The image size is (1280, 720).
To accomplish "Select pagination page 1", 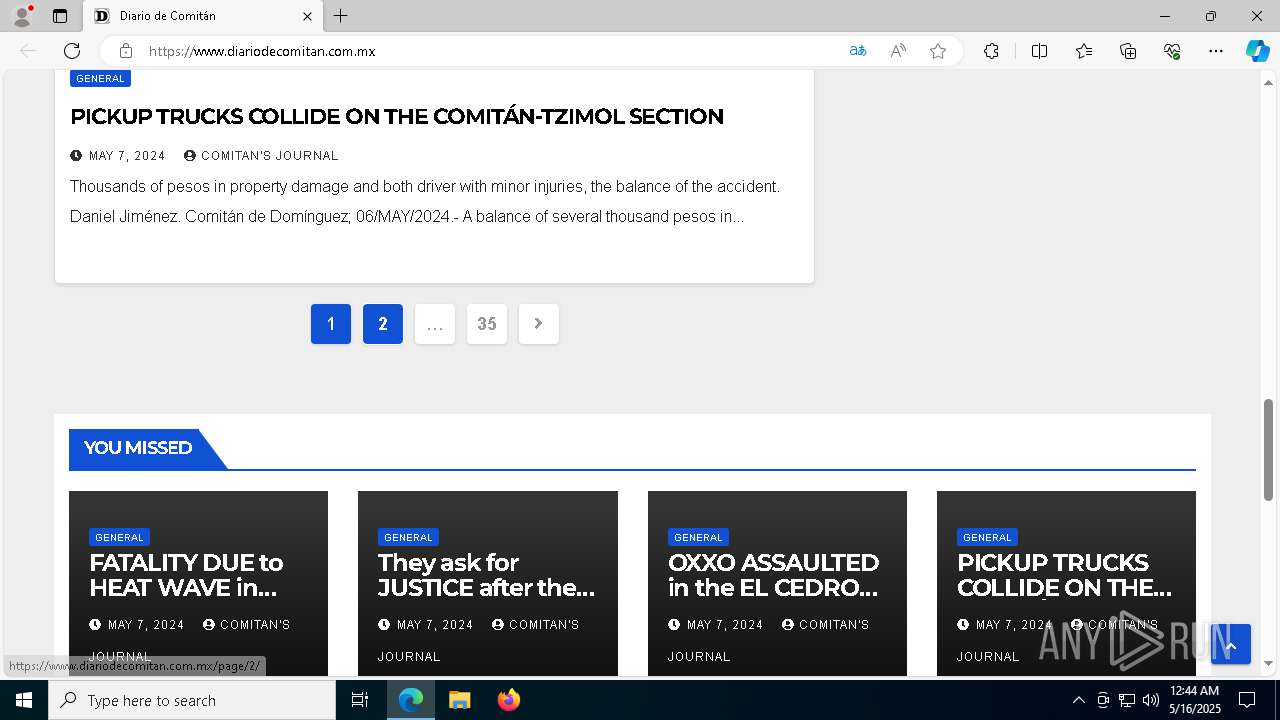I will pos(331,324).
